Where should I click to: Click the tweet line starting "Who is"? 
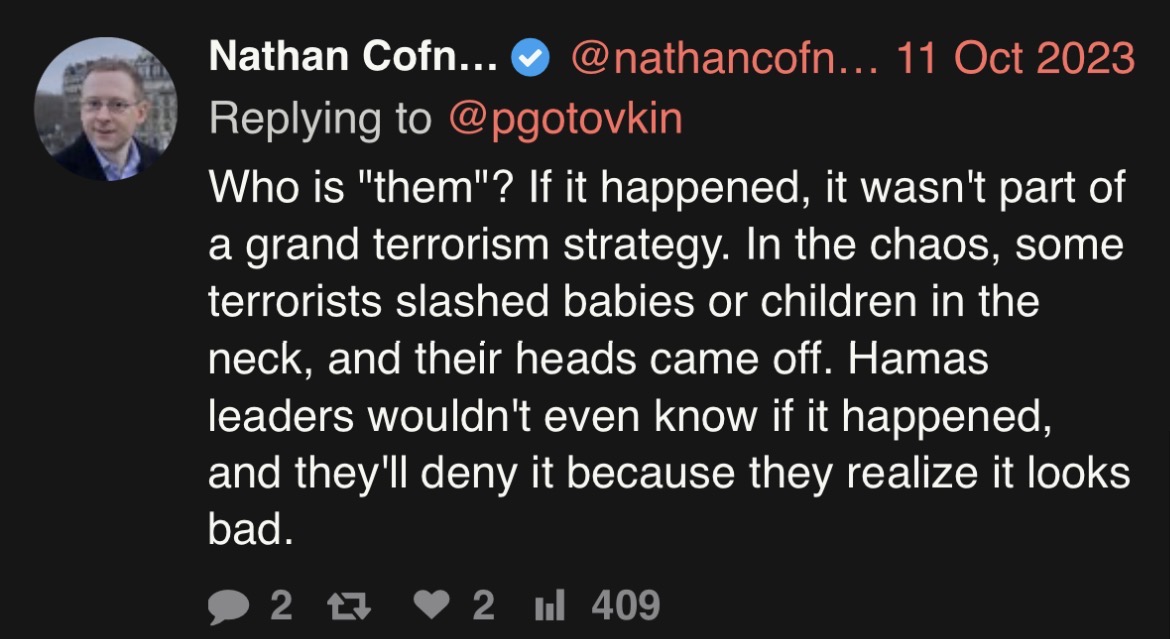click(666, 187)
